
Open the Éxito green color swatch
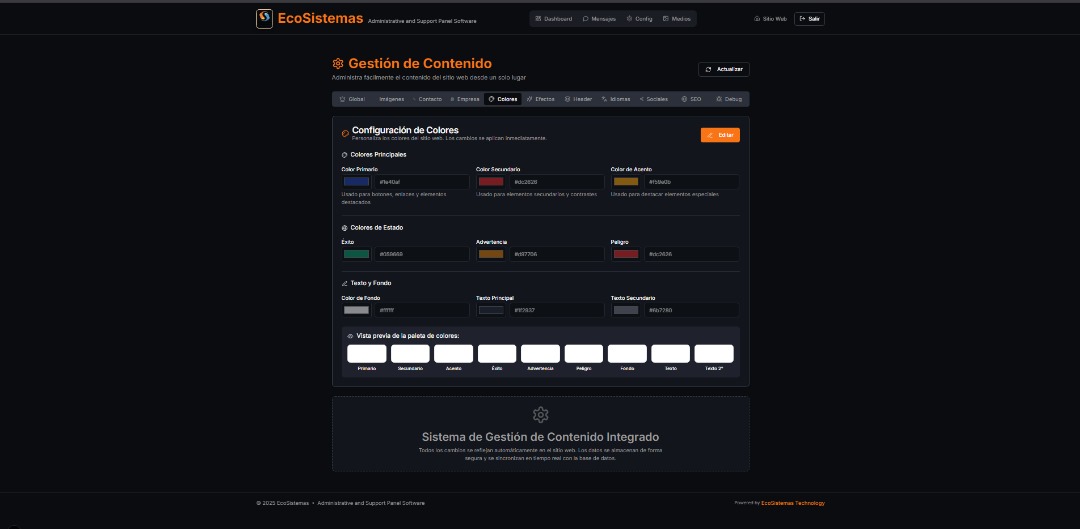click(357, 254)
